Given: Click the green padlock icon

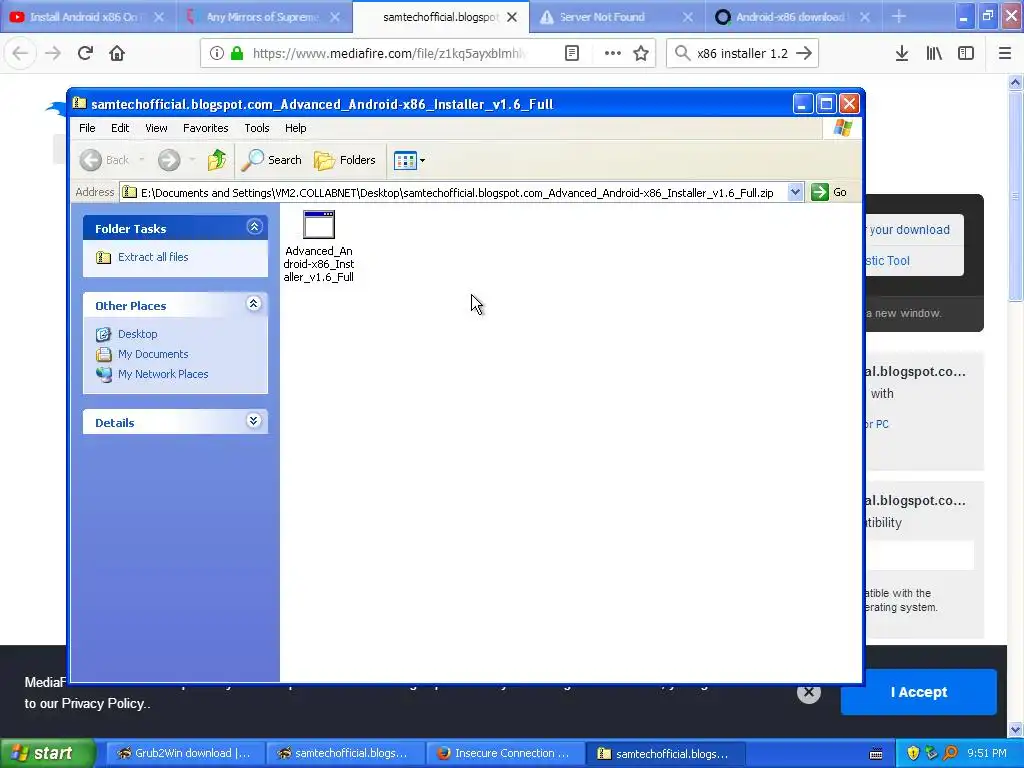Looking at the screenshot, I should pyautogui.click(x=238, y=53).
